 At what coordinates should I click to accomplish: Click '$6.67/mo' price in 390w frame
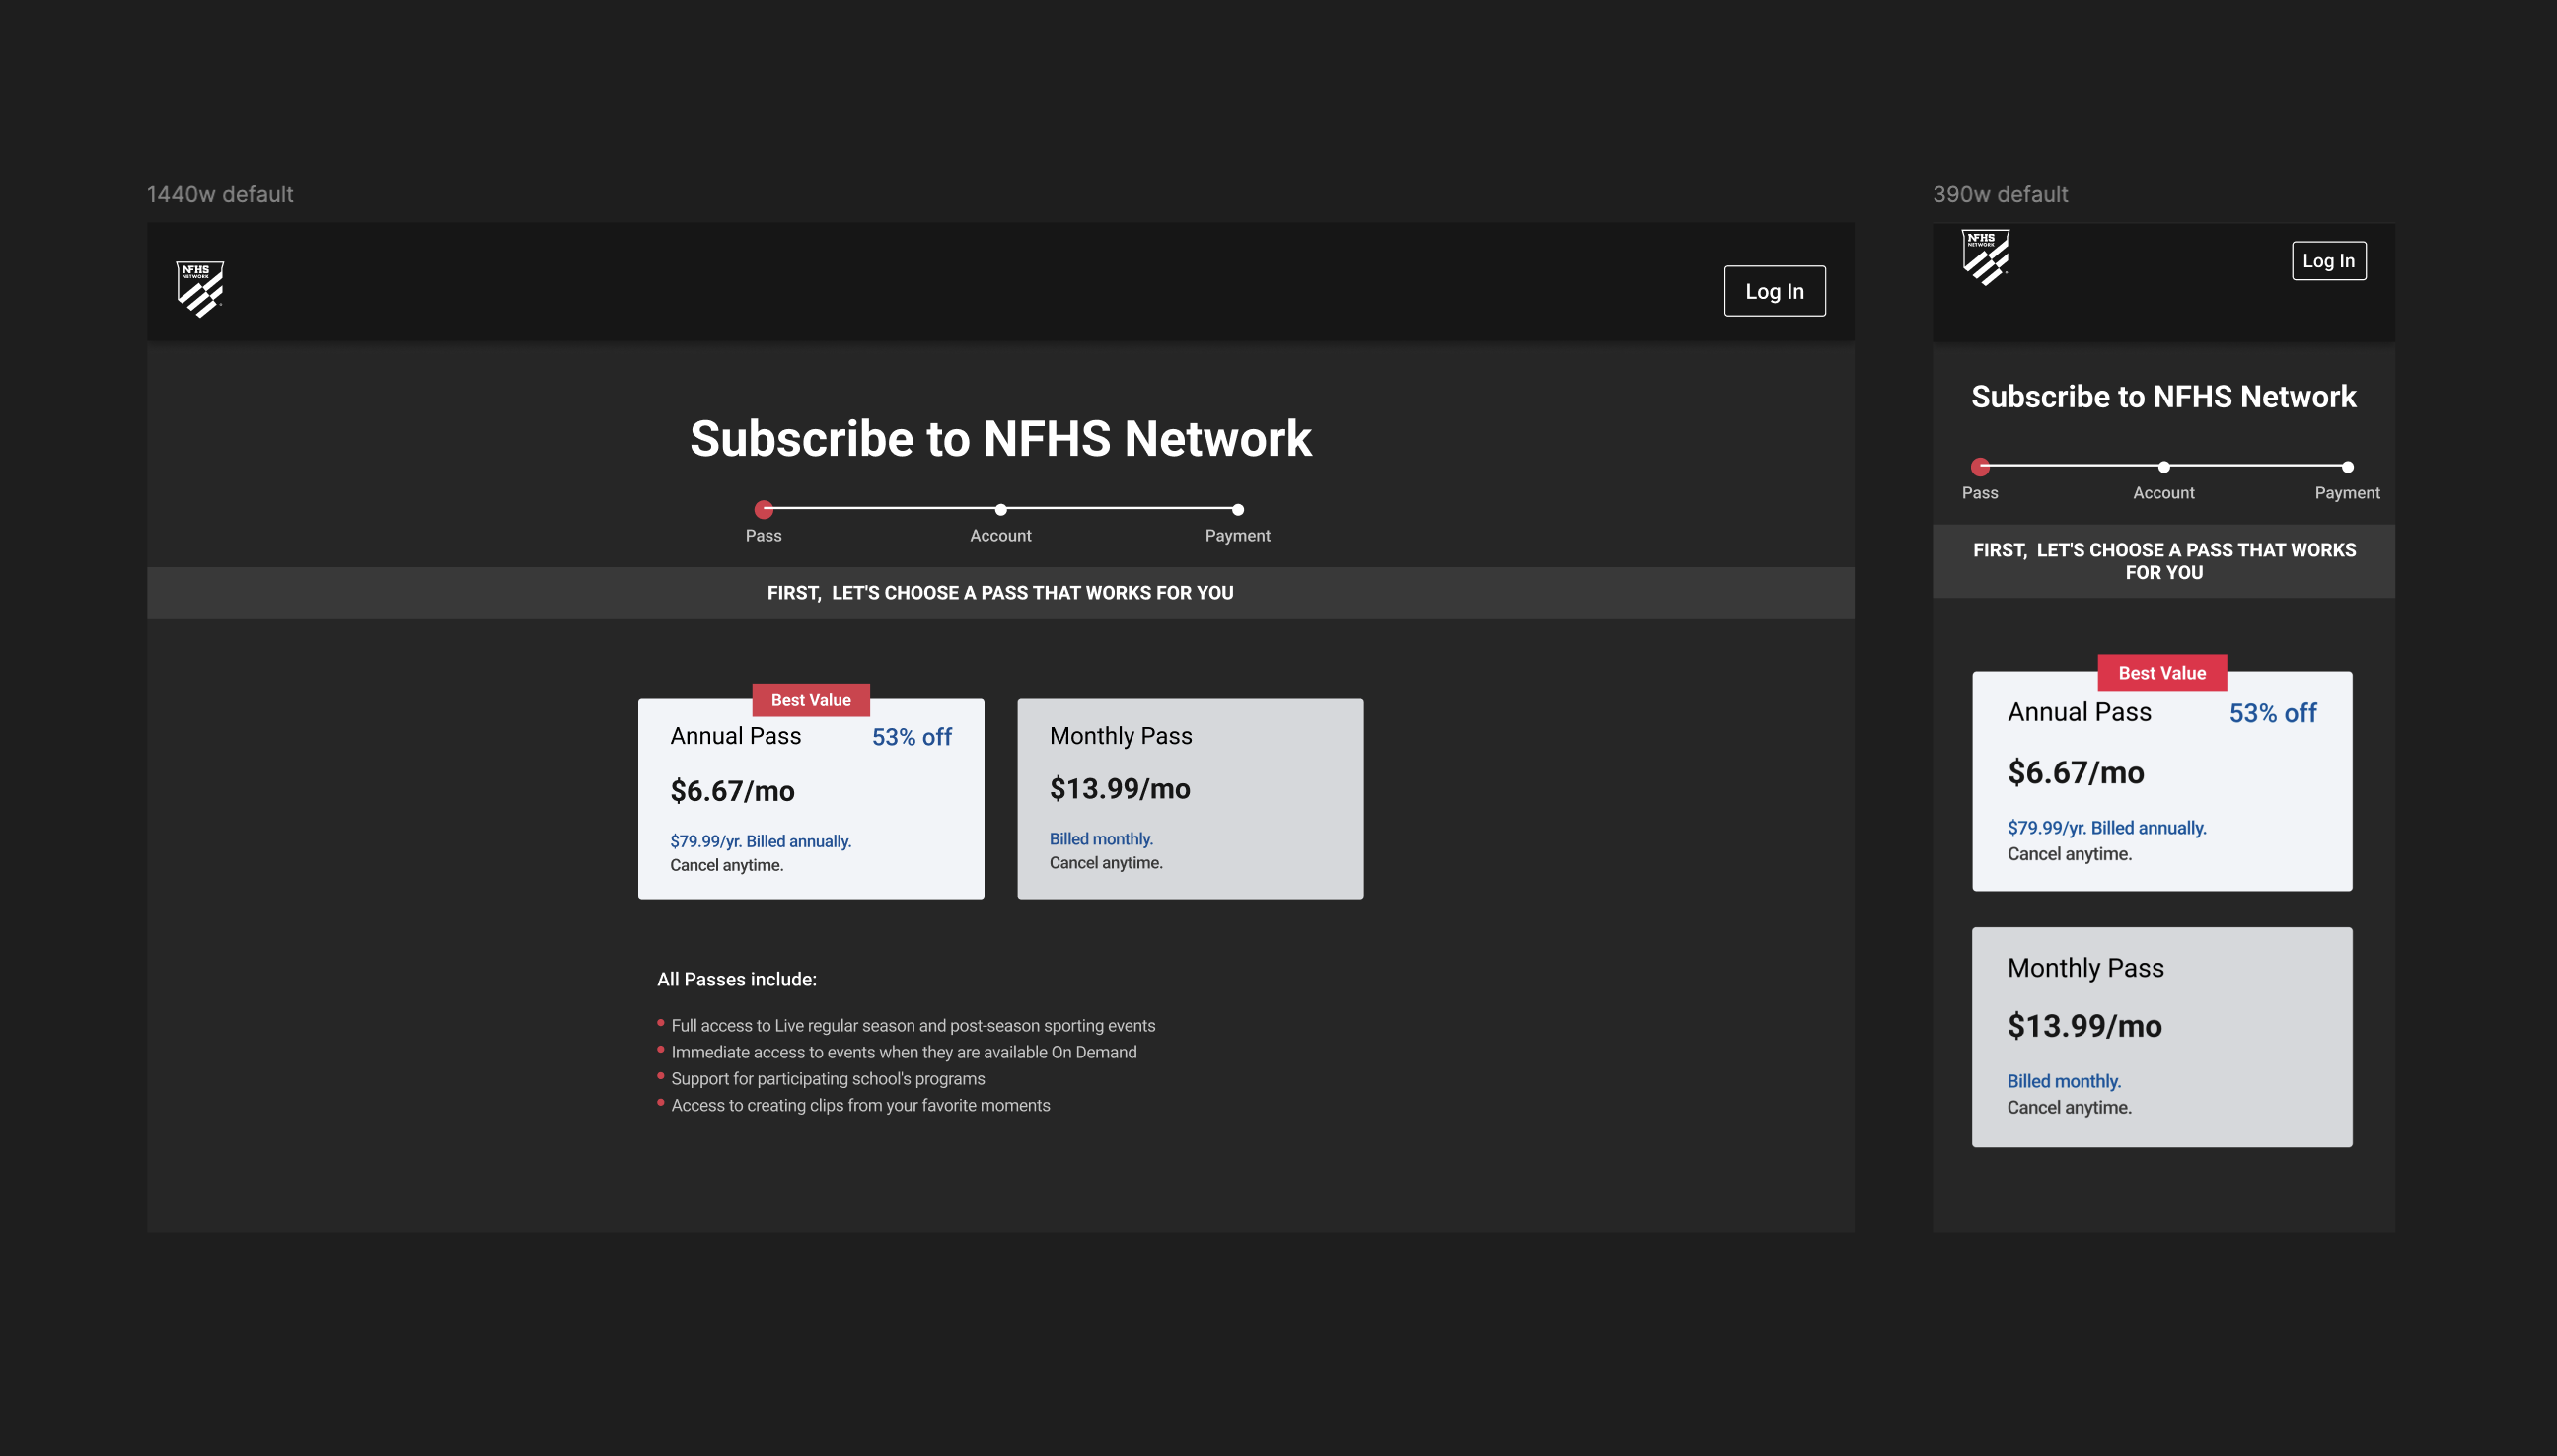[x=2076, y=772]
